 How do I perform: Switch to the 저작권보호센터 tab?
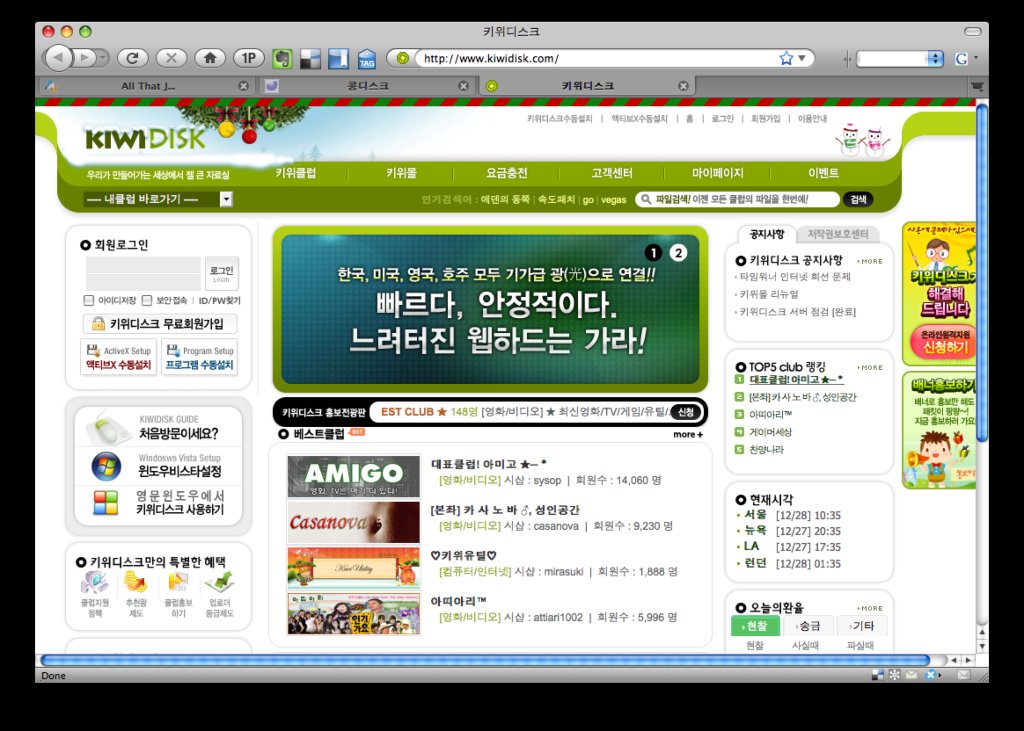click(838, 234)
